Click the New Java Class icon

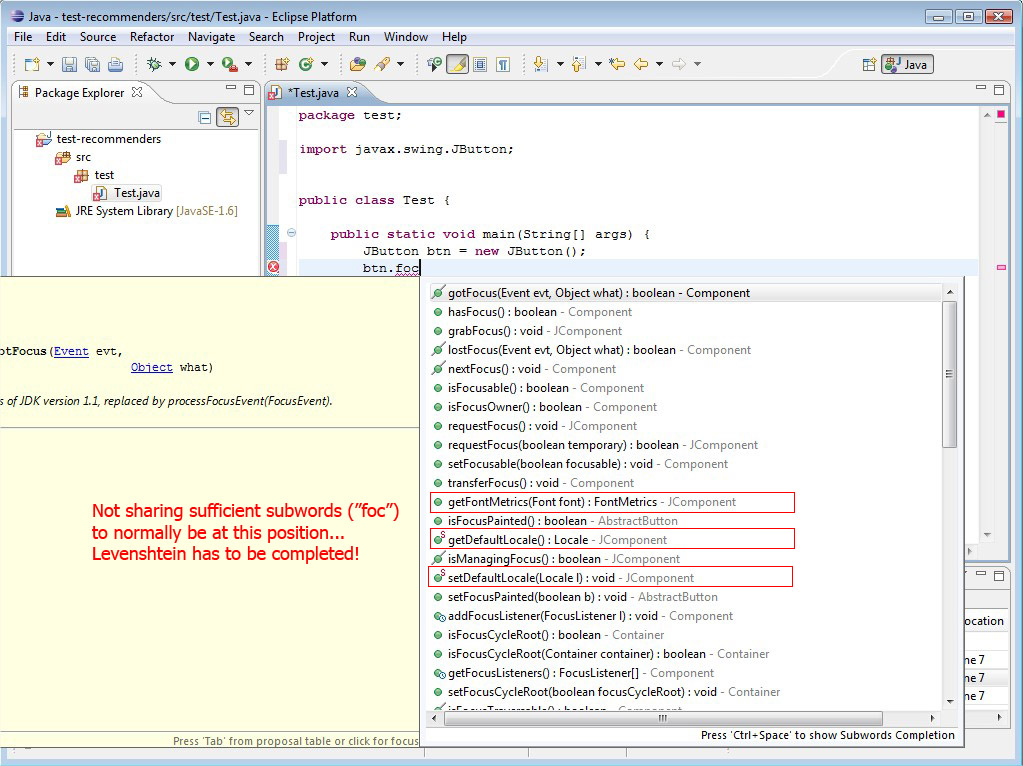pyautogui.click(x=305, y=64)
